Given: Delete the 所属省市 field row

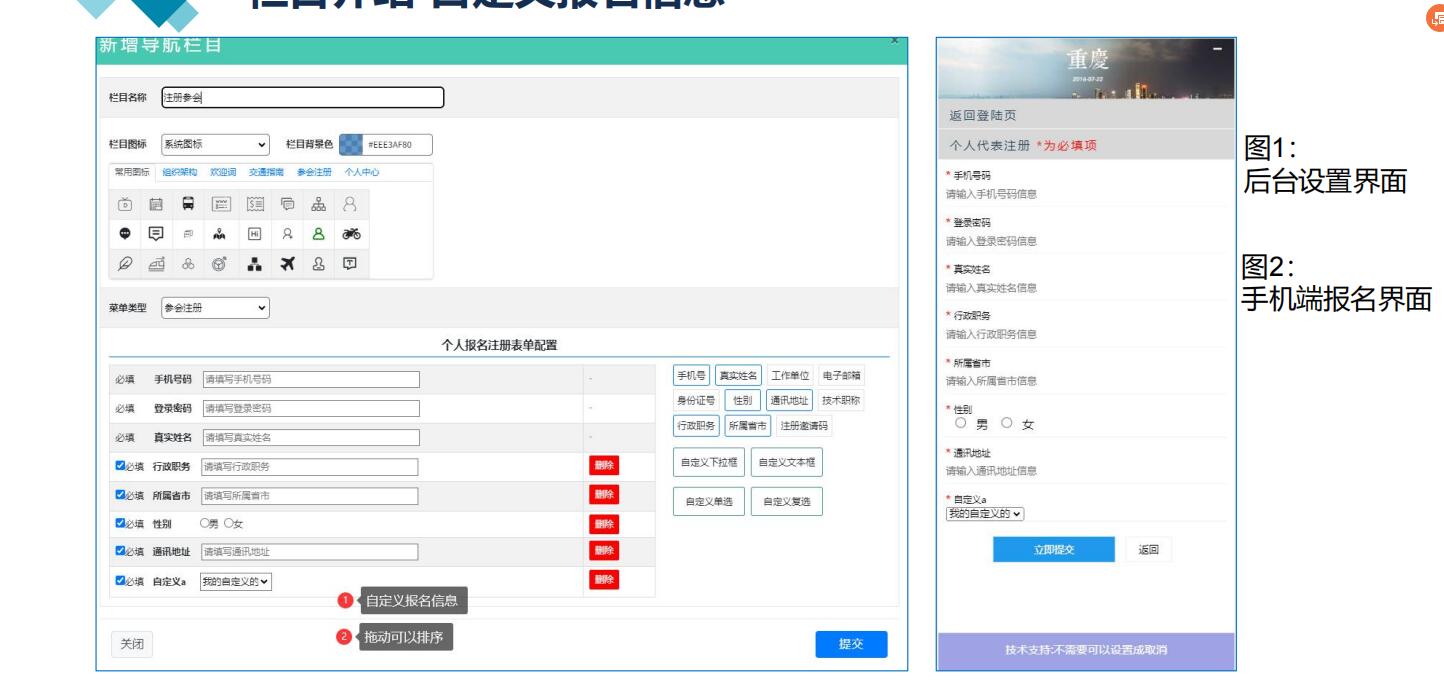Looking at the screenshot, I should click(604, 495).
